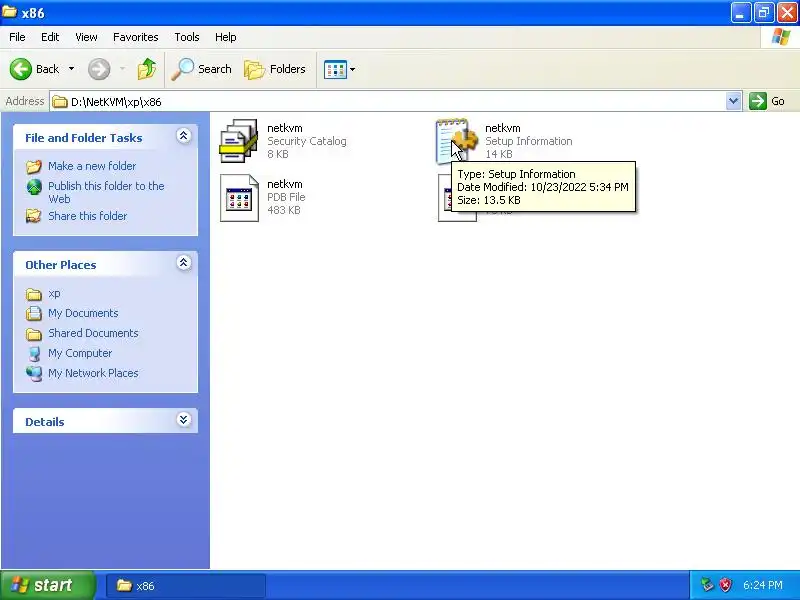Click Make a new folder
The image size is (800, 600).
(92, 166)
